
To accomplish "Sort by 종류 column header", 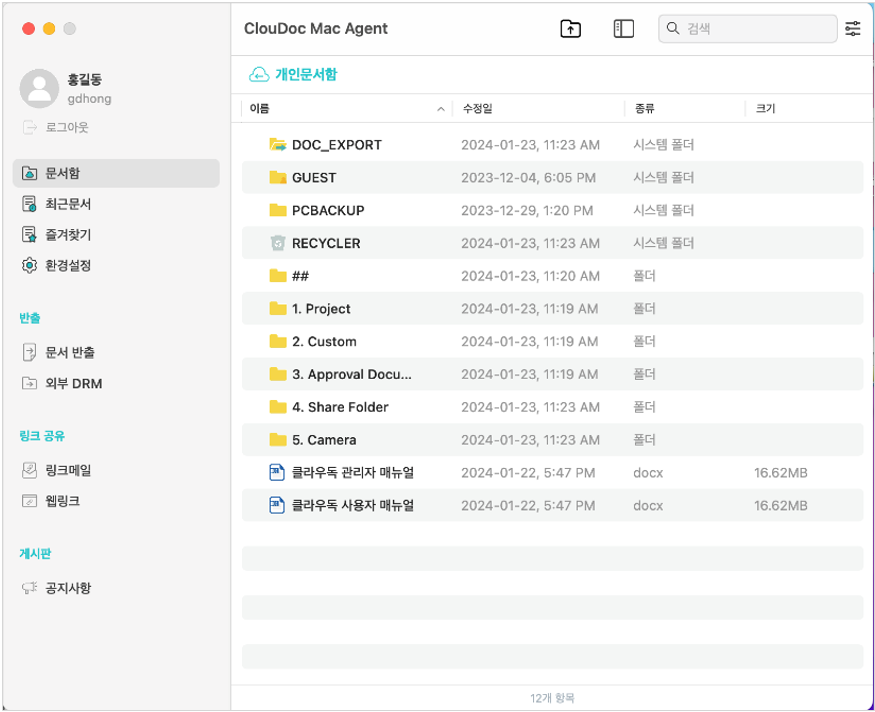I will [645, 108].
